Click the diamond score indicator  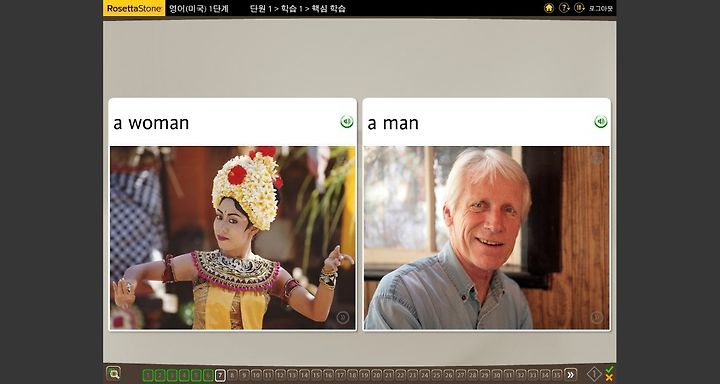click(594, 374)
